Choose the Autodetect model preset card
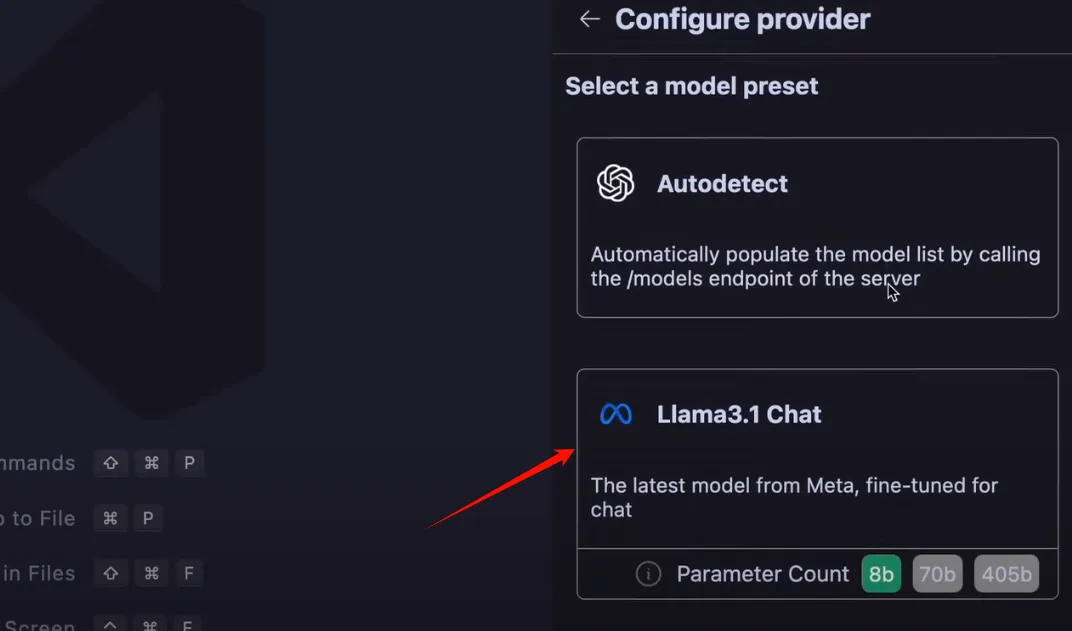 [818, 228]
